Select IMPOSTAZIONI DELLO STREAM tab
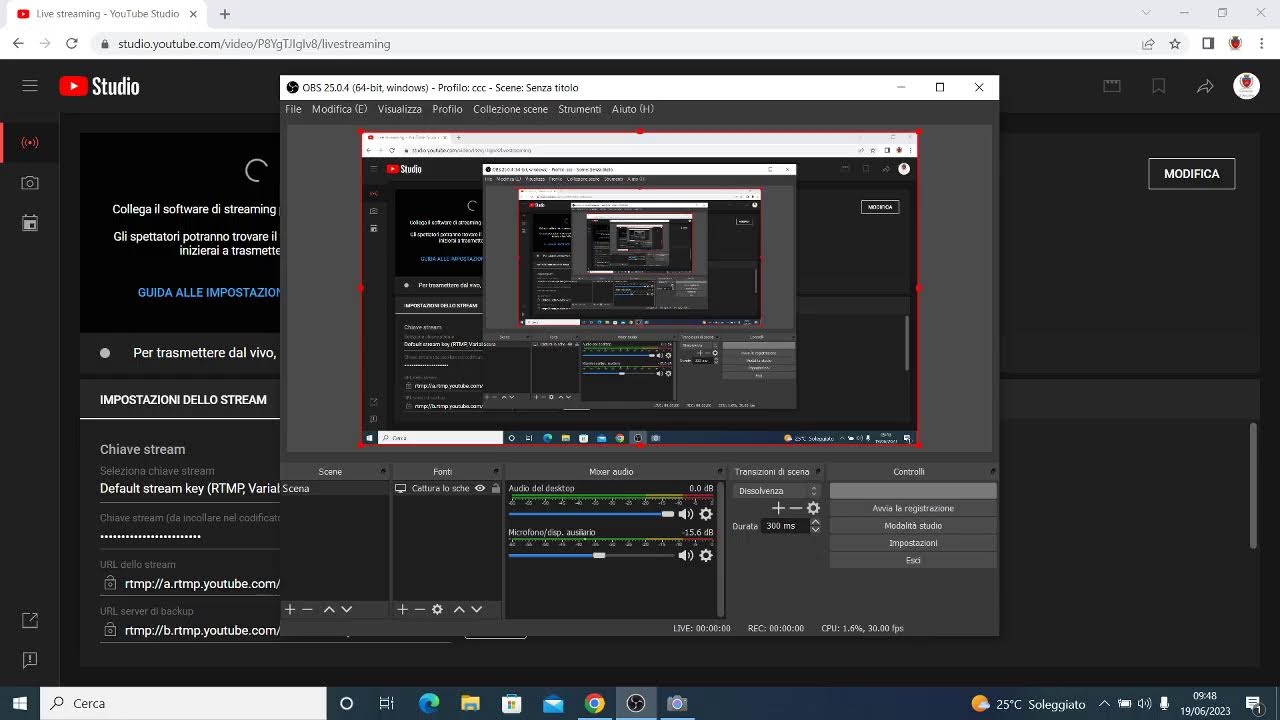This screenshot has height=720, width=1280. click(183, 399)
